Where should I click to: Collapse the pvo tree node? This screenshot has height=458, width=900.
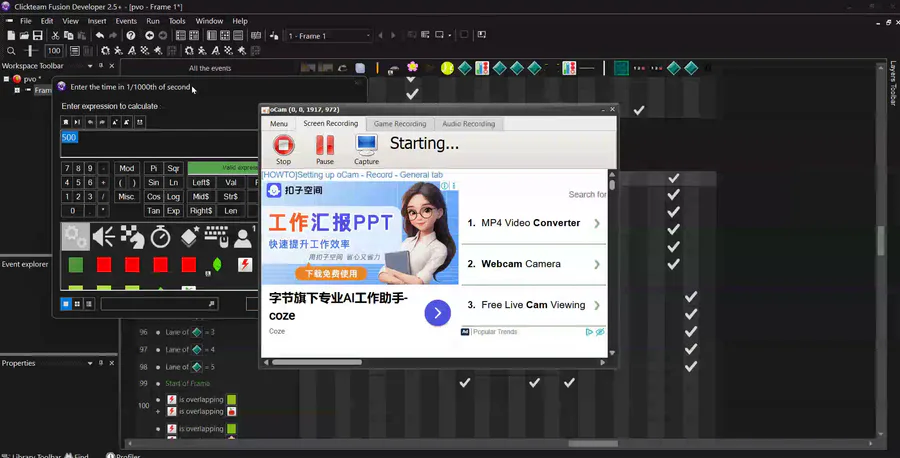[x=6, y=79]
